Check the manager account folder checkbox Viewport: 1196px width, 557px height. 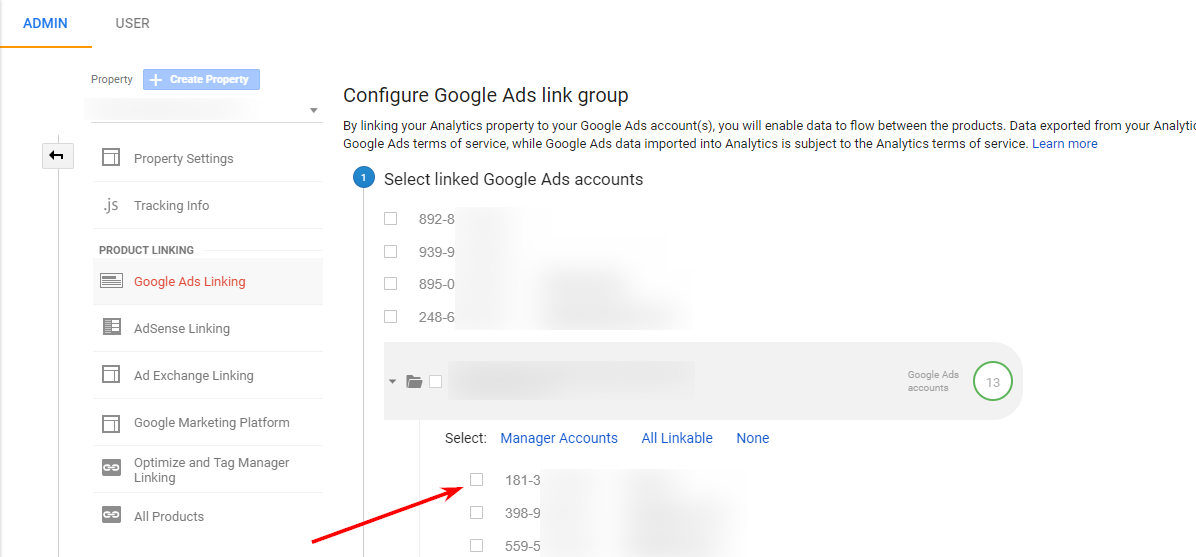tap(436, 382)
